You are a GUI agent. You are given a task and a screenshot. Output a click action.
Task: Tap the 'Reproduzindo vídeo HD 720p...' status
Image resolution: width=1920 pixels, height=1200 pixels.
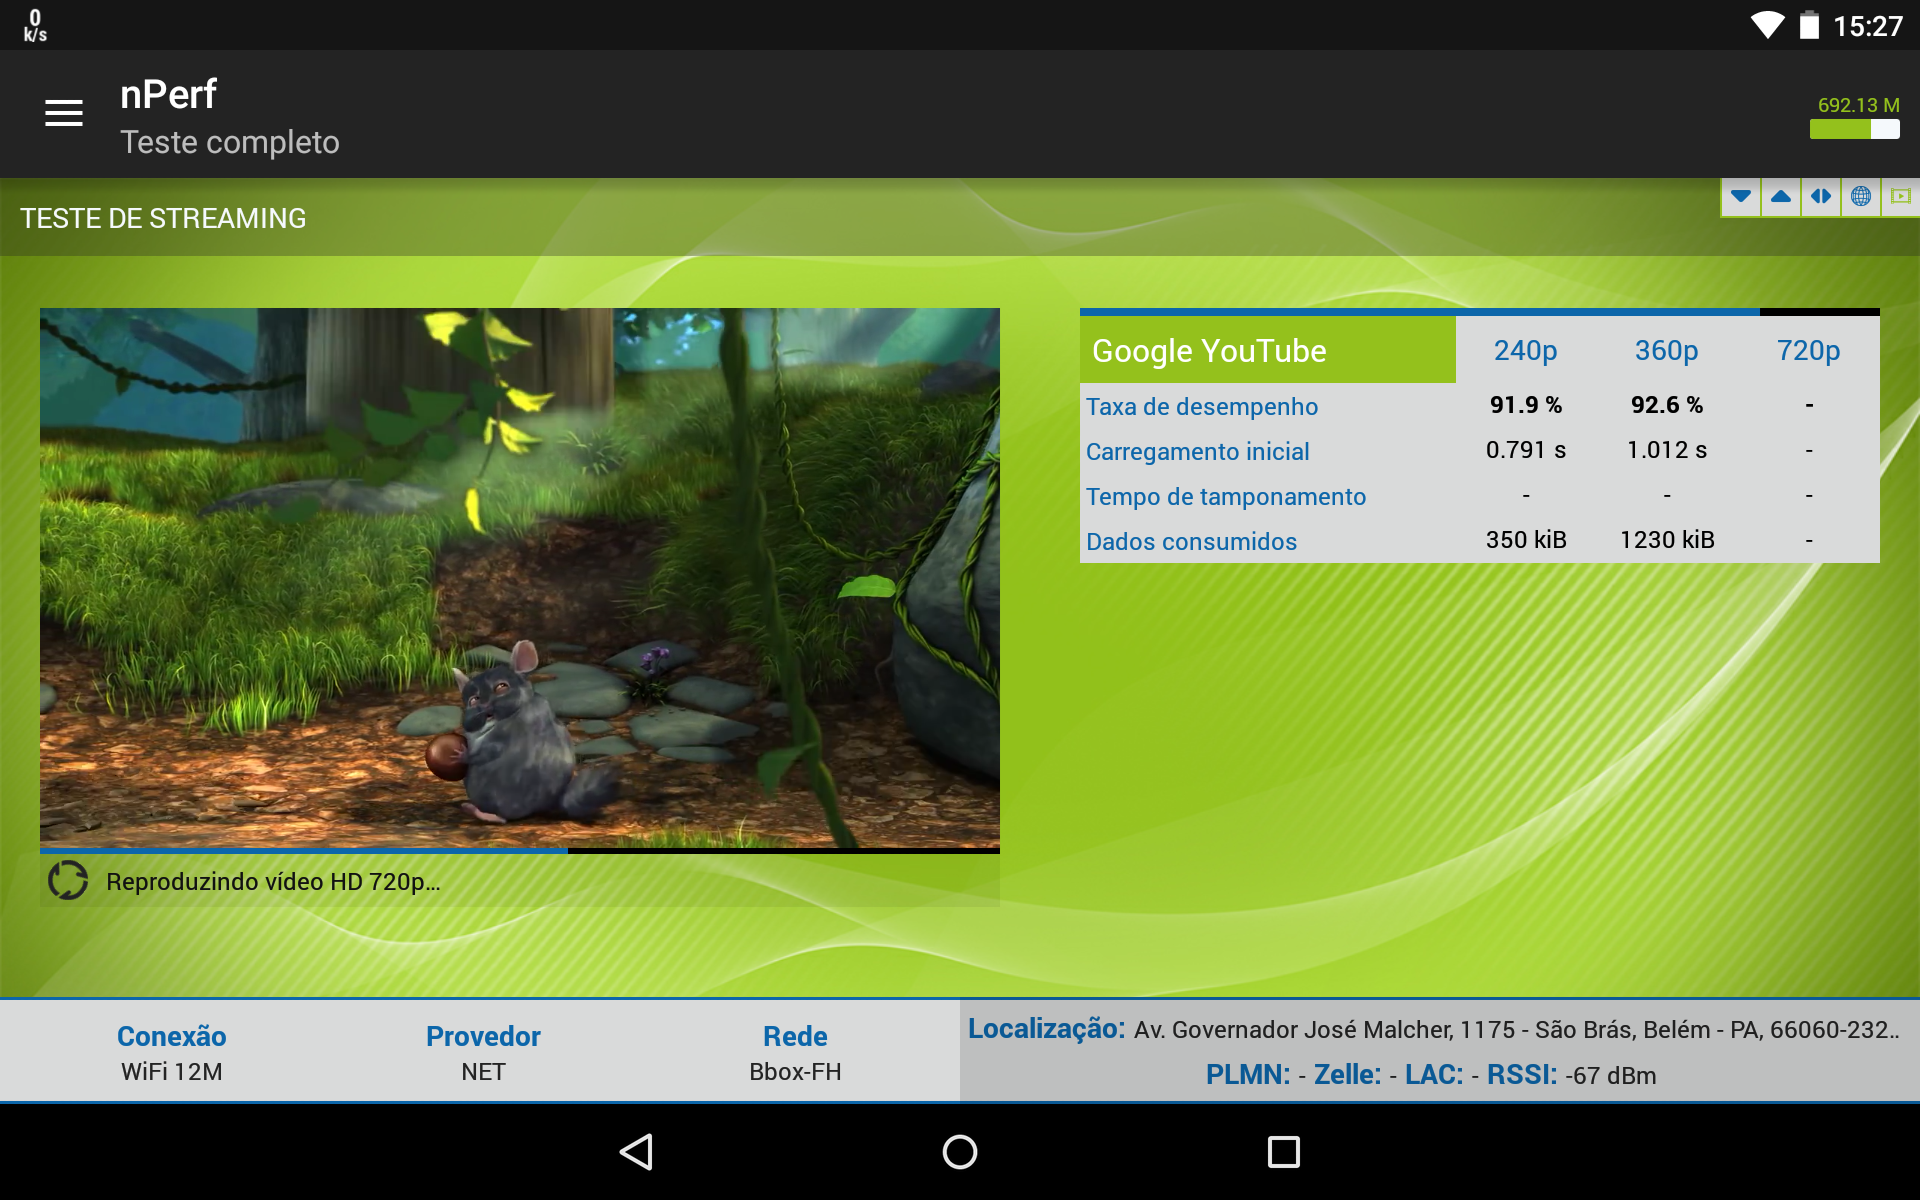pyautogui.click(x=273, y=882)
